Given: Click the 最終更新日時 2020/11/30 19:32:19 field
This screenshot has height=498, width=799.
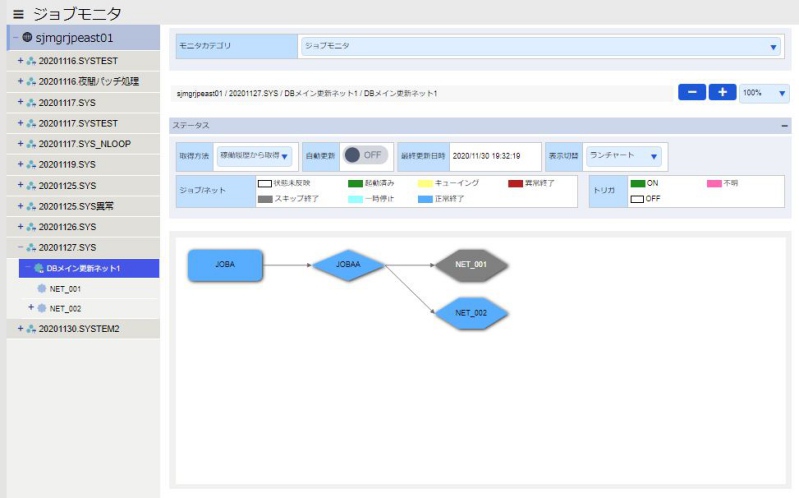Looking at the screenshot, I should (x=495, y=156).
